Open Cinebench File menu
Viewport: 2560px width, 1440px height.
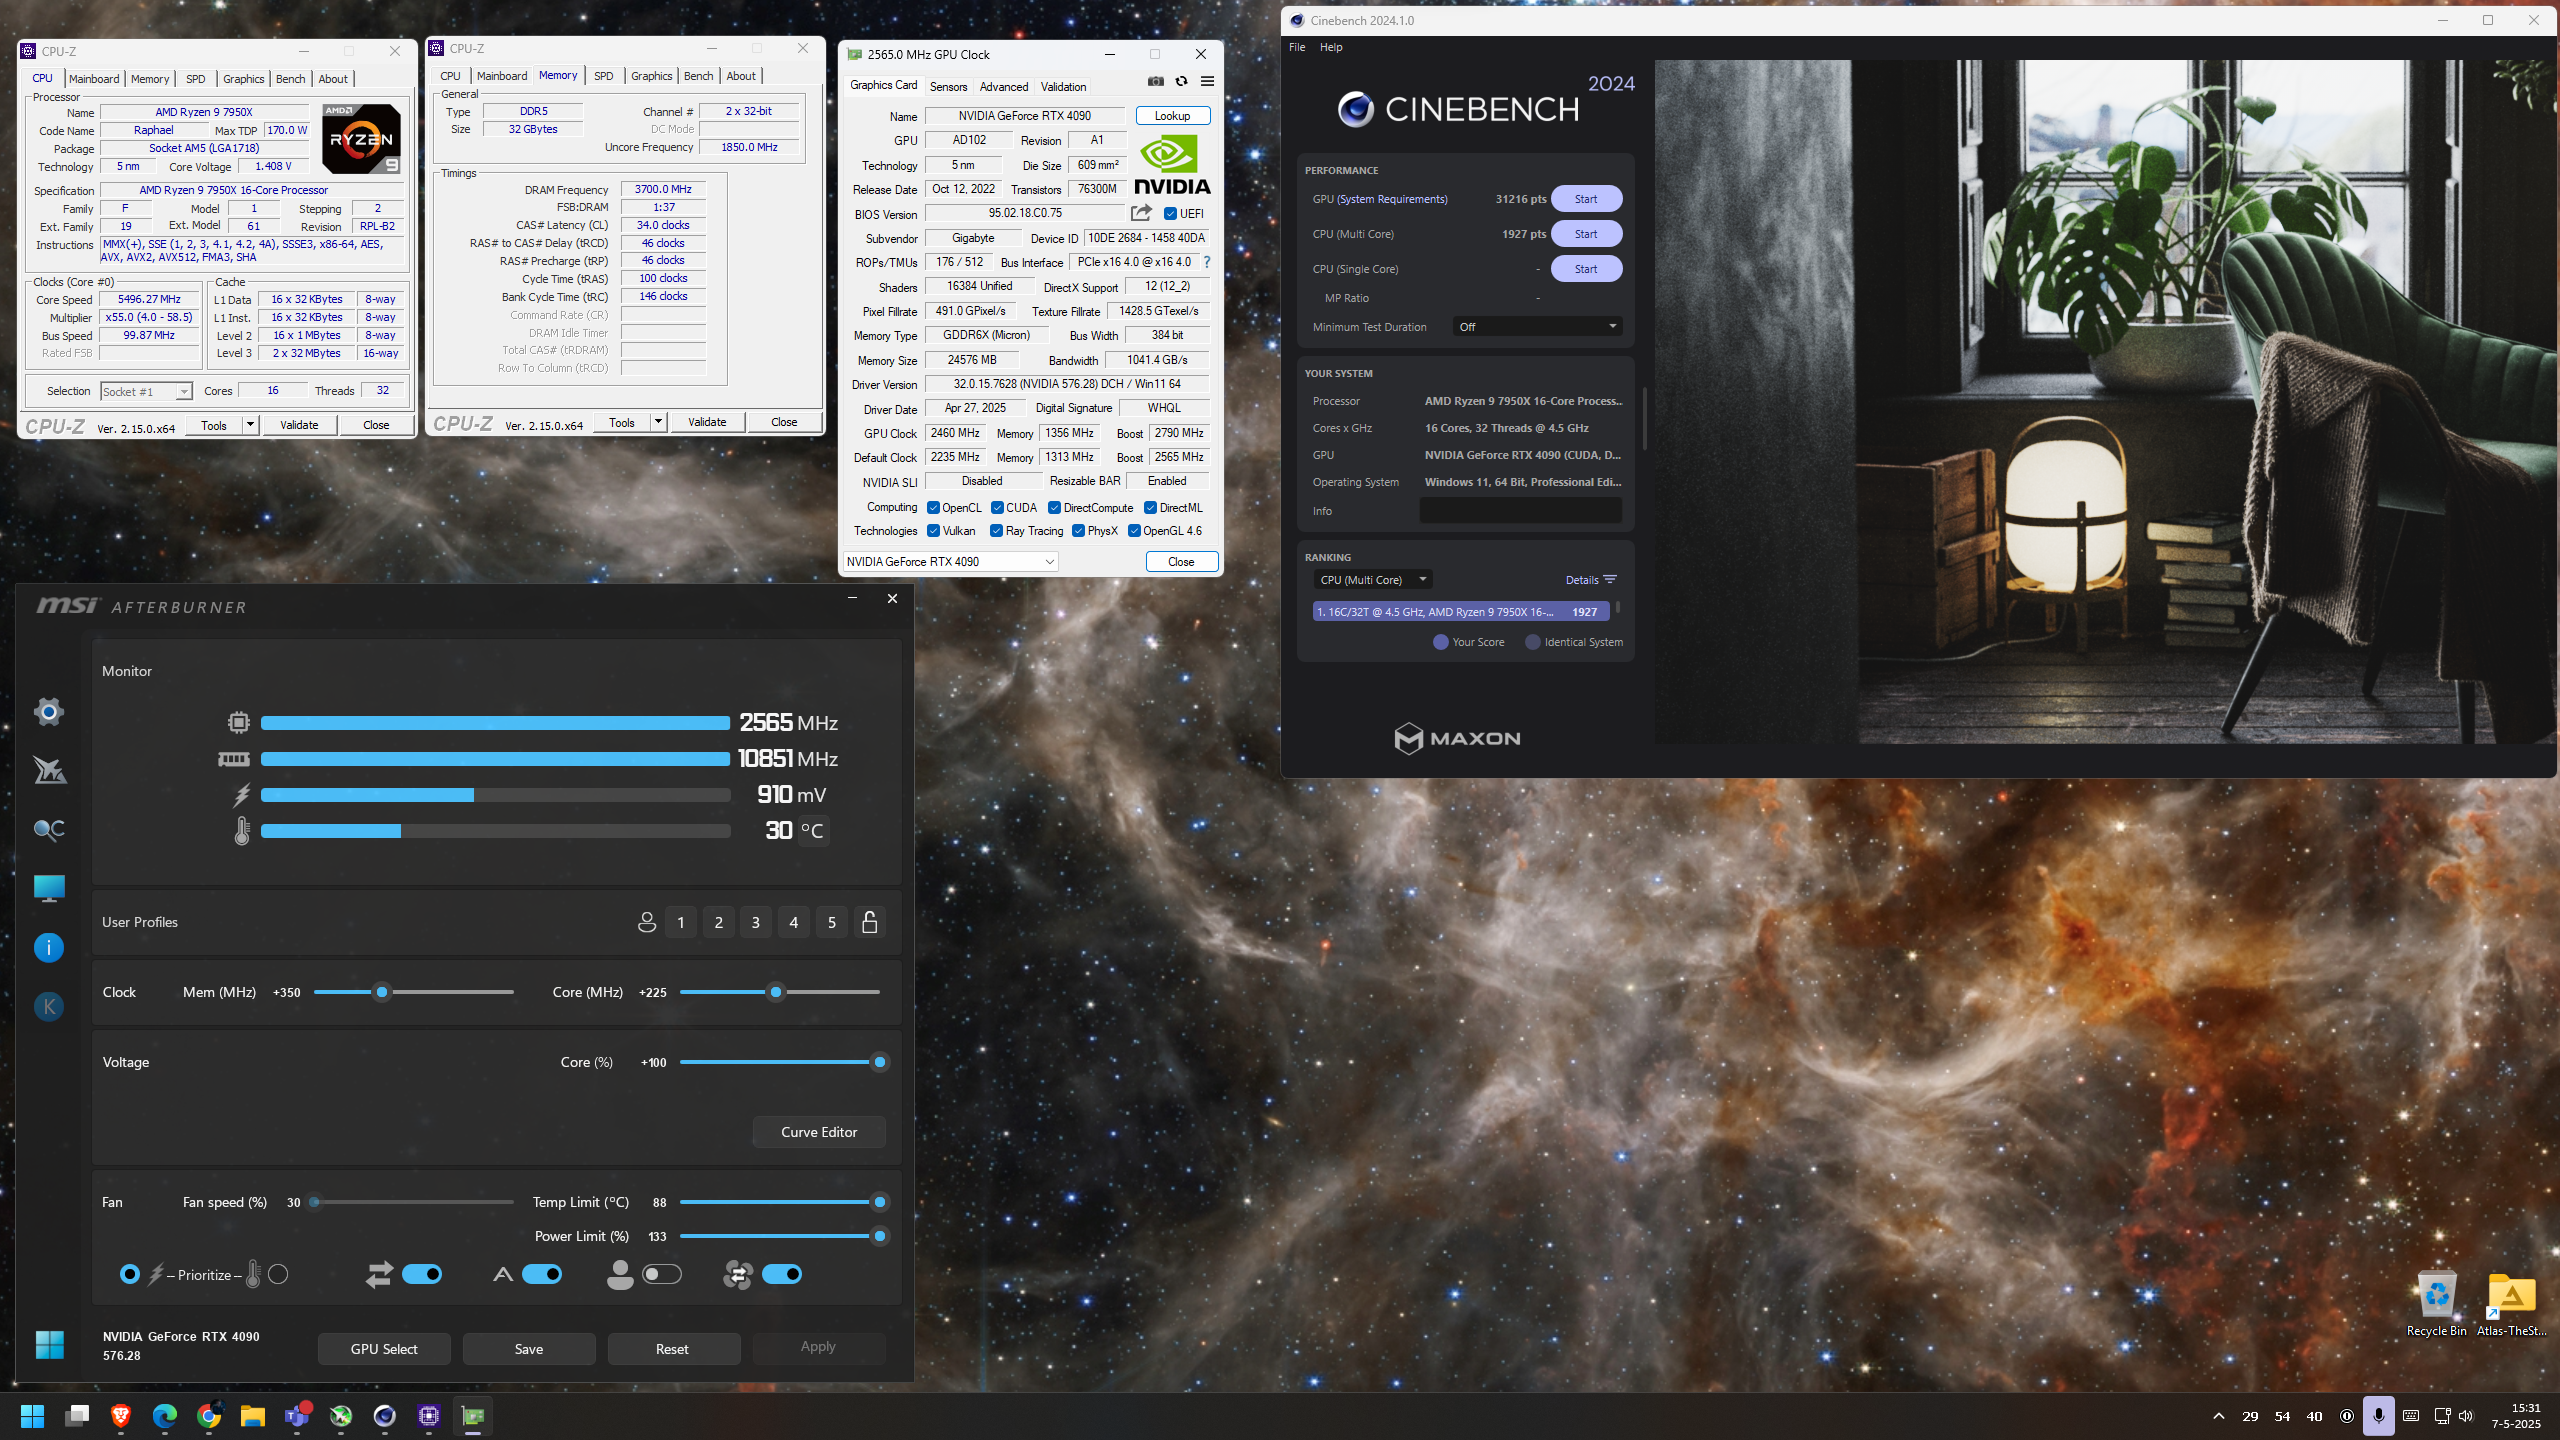point(1297,47)
